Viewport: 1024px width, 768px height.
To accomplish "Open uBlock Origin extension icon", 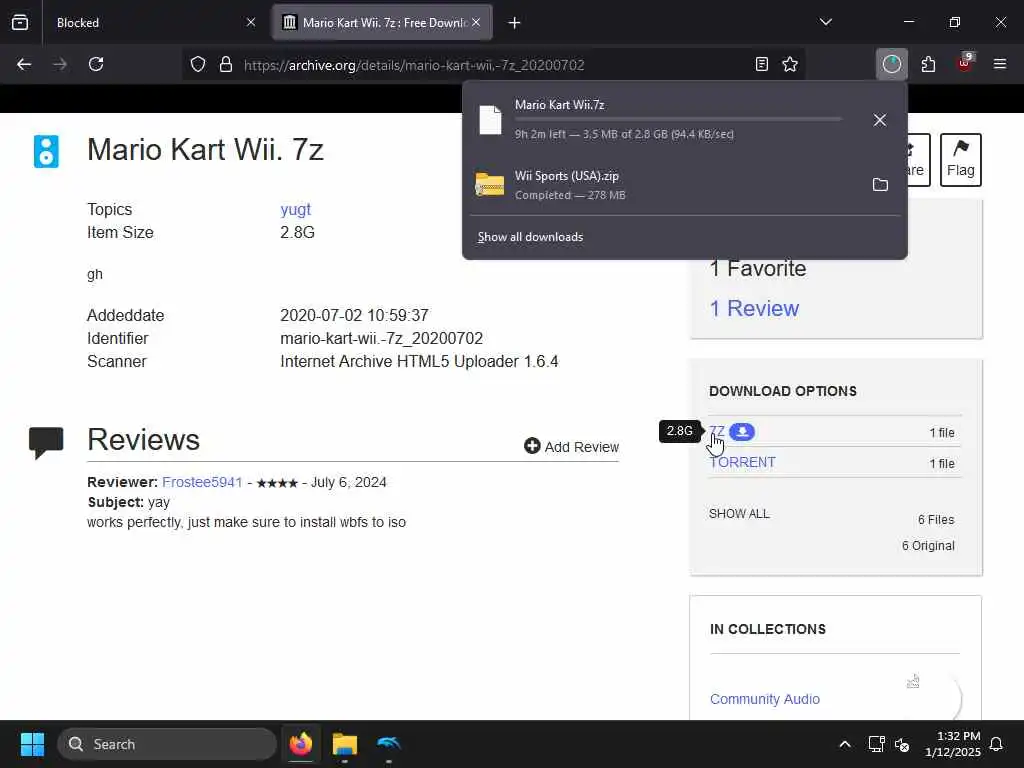I will click(965, 63).
